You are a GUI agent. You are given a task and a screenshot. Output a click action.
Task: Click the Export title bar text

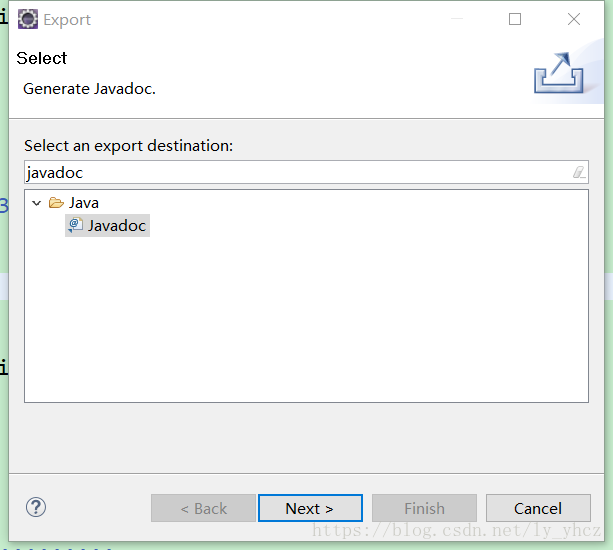coord(67,20)
